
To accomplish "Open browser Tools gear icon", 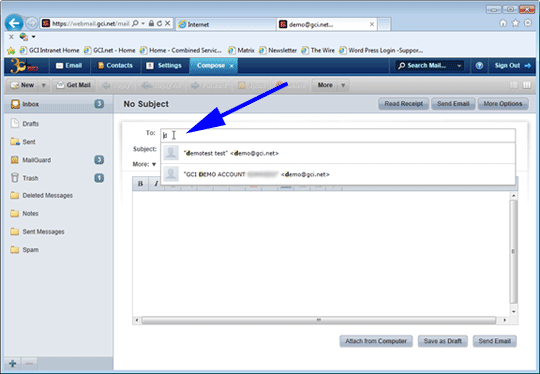I will click(x=528, y=23).
